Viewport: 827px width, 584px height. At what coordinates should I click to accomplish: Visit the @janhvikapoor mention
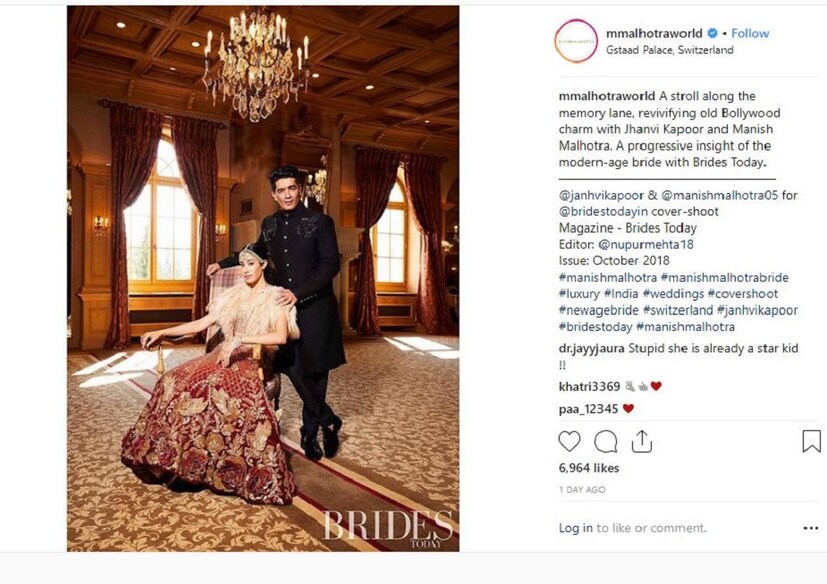point(601,195)
